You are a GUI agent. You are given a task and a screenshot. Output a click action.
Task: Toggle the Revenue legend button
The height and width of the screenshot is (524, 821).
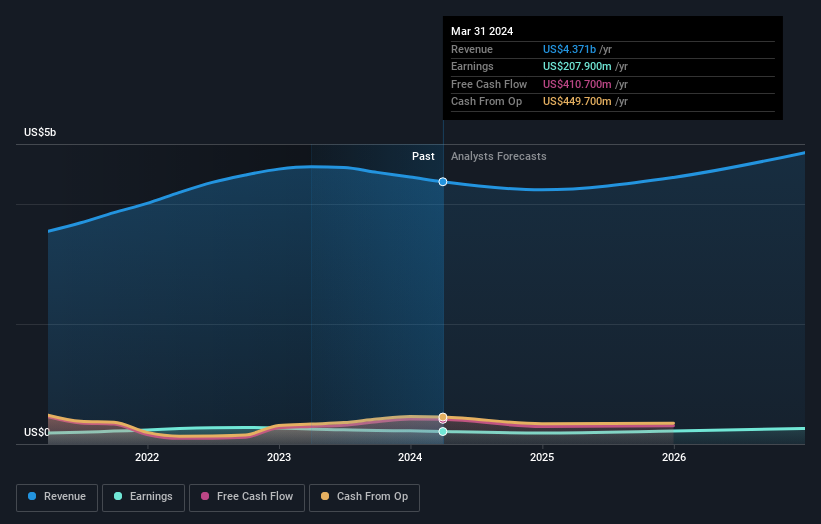[x=57, y=497]
